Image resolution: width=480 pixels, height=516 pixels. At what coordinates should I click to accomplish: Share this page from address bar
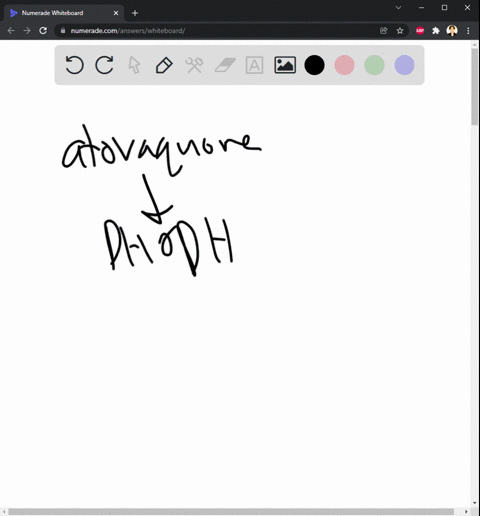(x=384, y=31)
